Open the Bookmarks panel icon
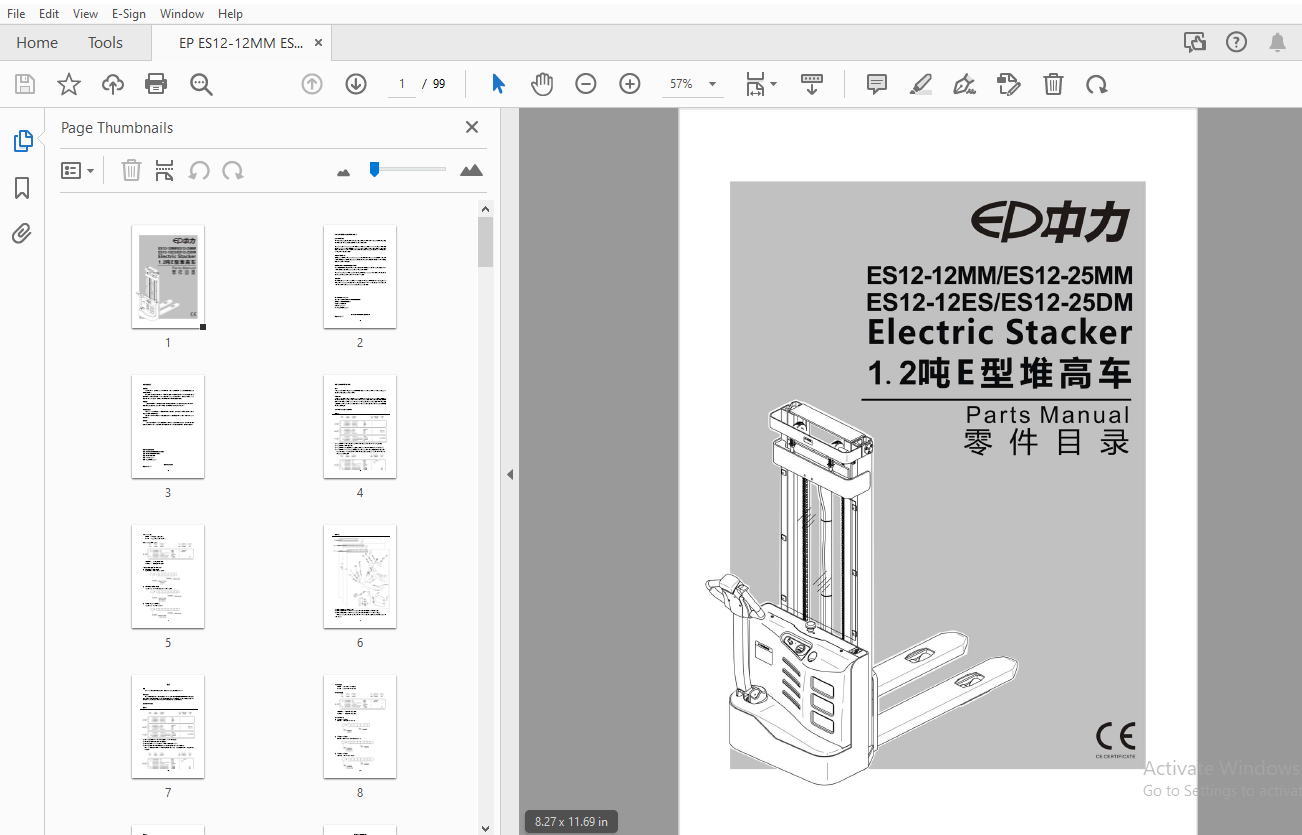The height and width of the screenshot is (835, 1302). pyautogui.click(x=22, y=188)
